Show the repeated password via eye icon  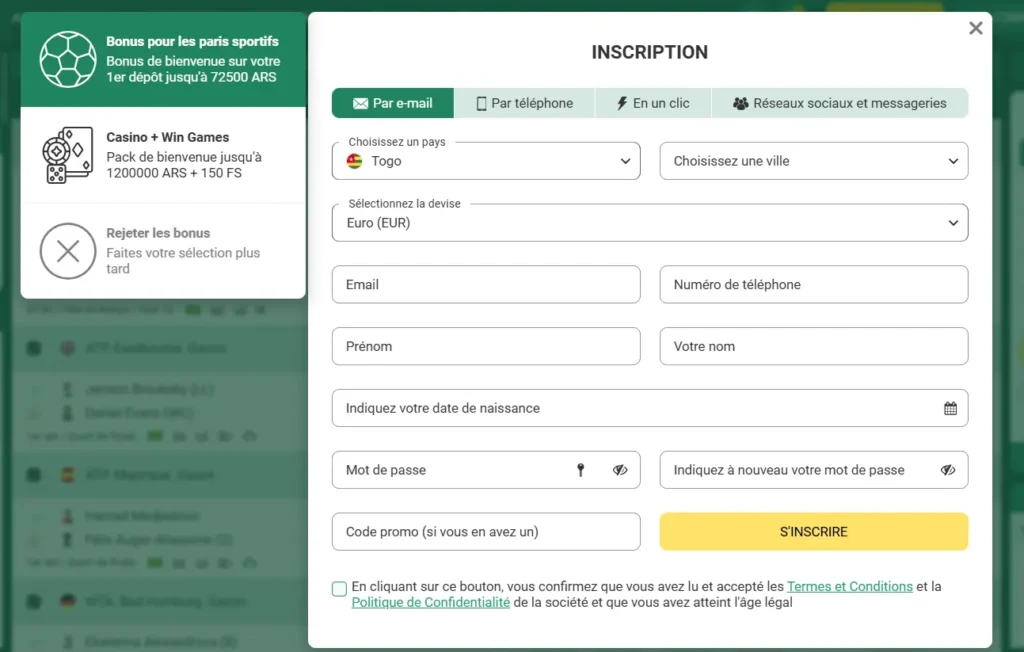[948, 470]
